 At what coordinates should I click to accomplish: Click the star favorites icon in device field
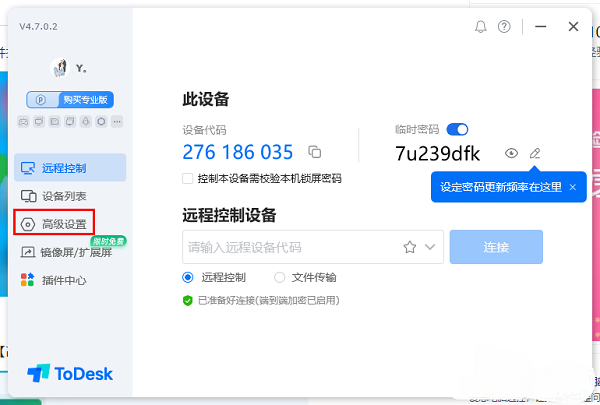(x=409, y=246)
